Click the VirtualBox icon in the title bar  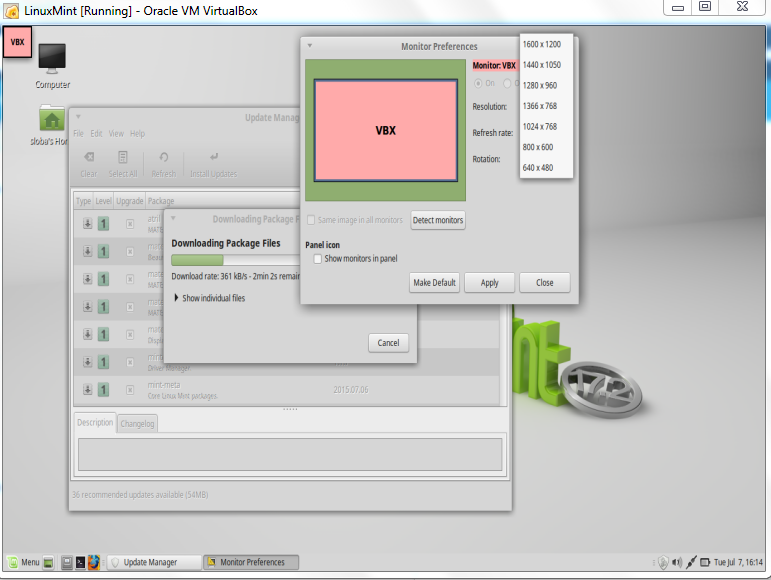pyautogui.click(x=11, y=11)
